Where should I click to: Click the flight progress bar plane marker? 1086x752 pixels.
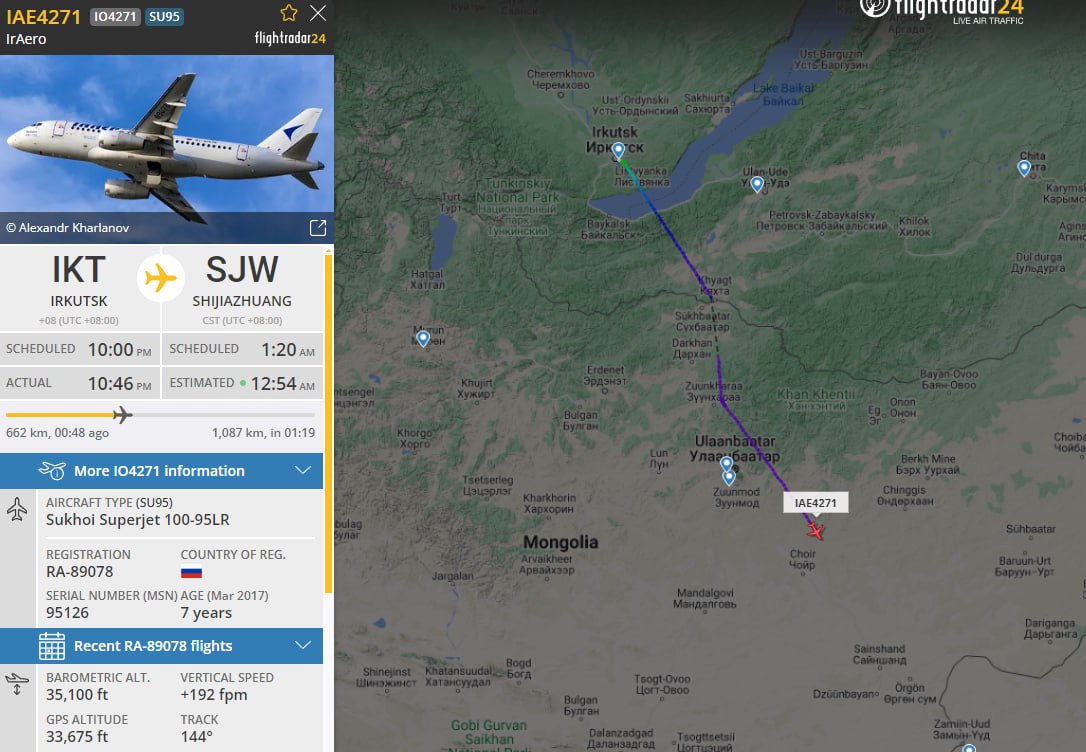pyautogui.click(x=122, y=415)
